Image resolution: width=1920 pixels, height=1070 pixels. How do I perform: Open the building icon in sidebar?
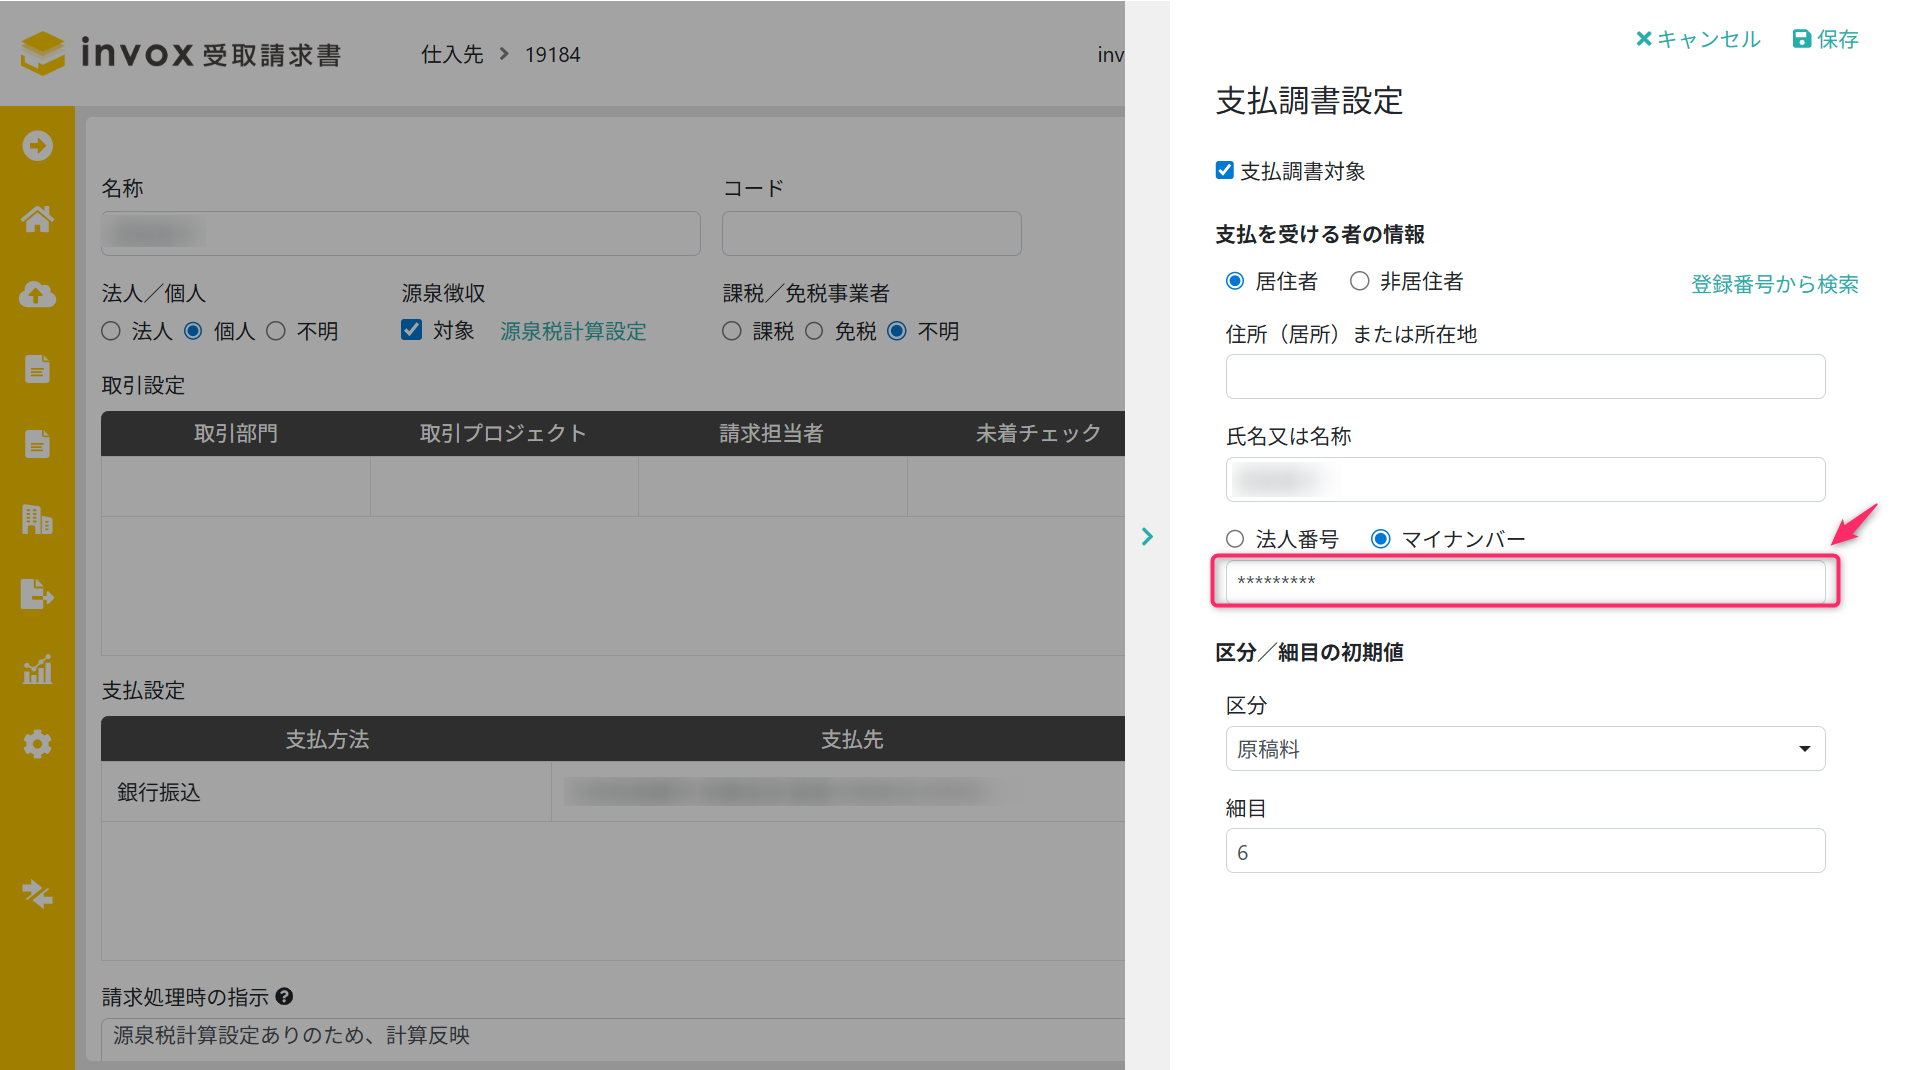coord(37,520)
